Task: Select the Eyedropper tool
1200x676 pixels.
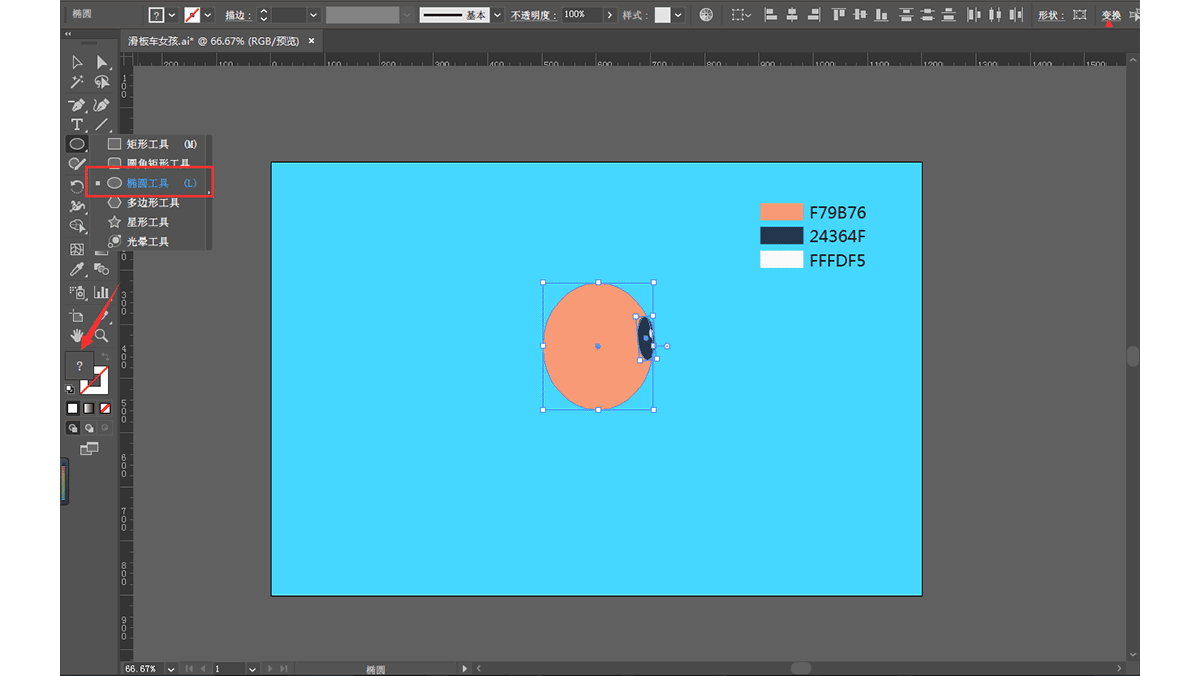Action: click(x=77, y=270)
